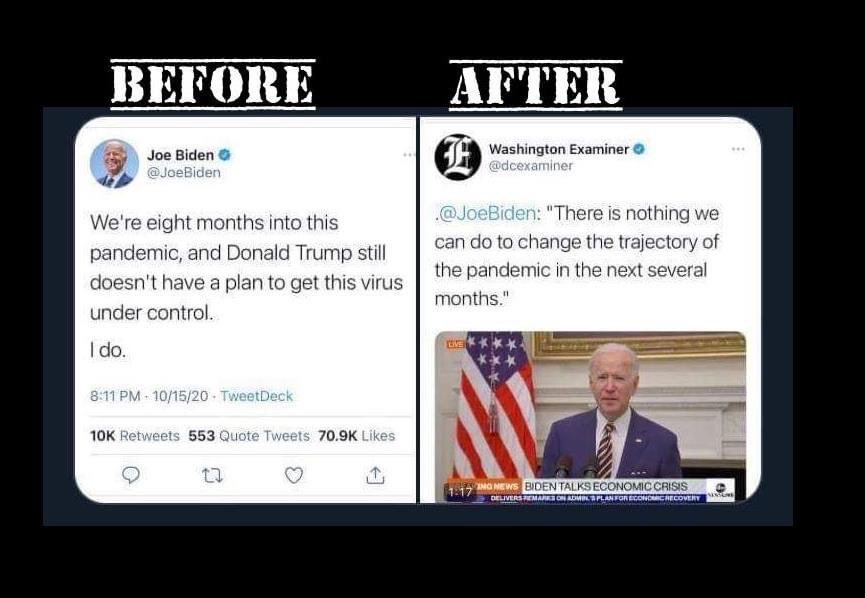Expand more options on Examiner tweet

[x=738, y=149]
